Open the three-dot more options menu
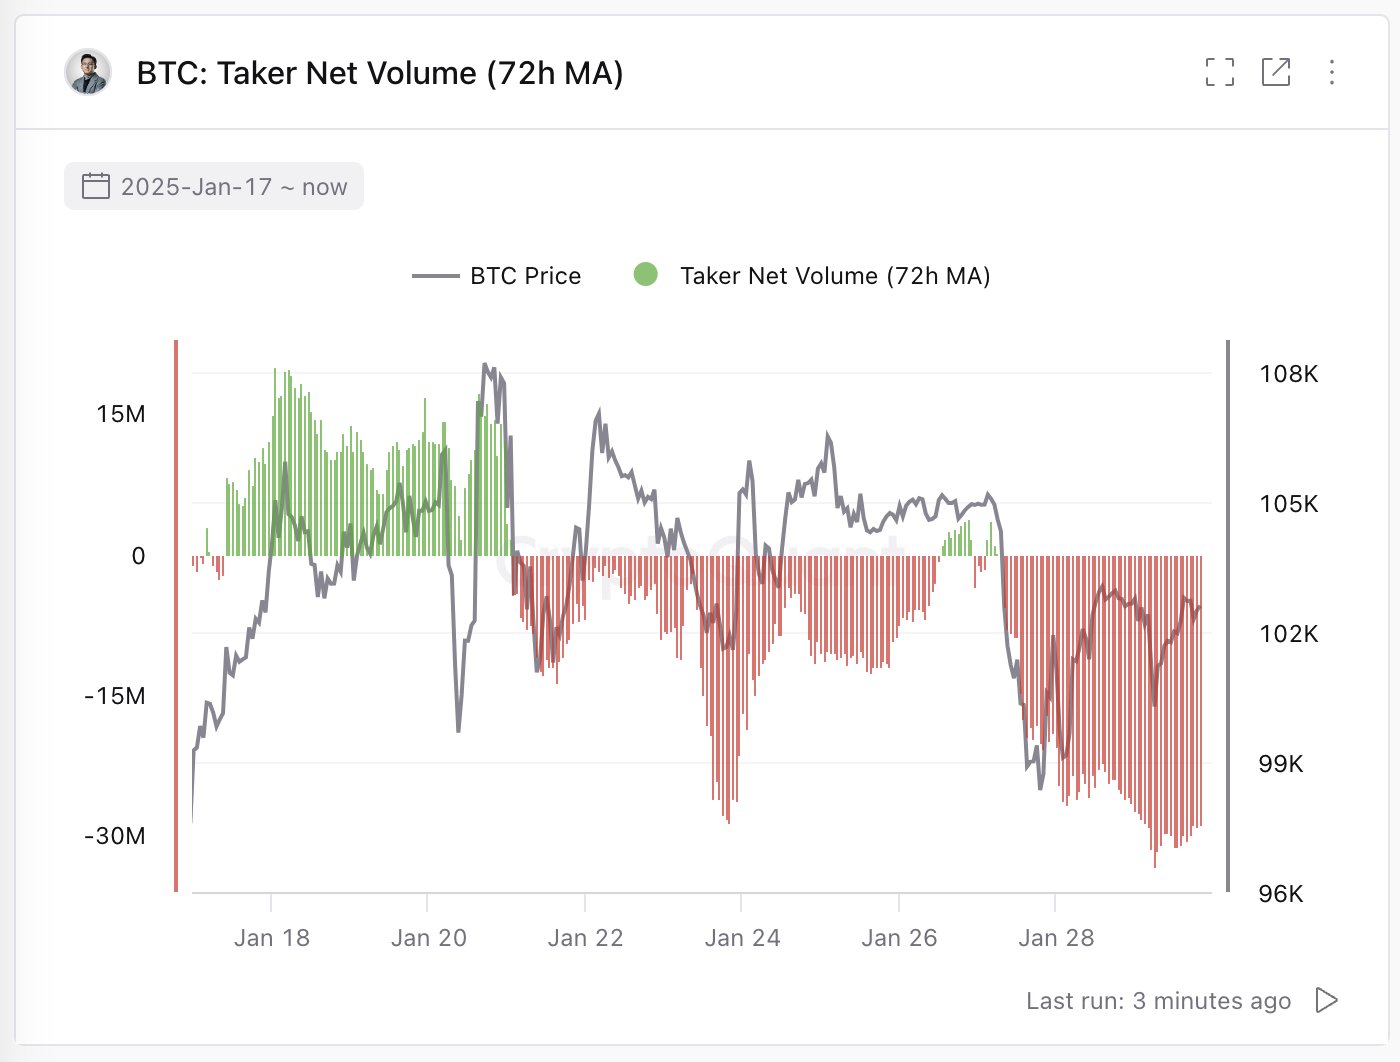This screenshot has height=1062, width=1400. coord(1332,72)
